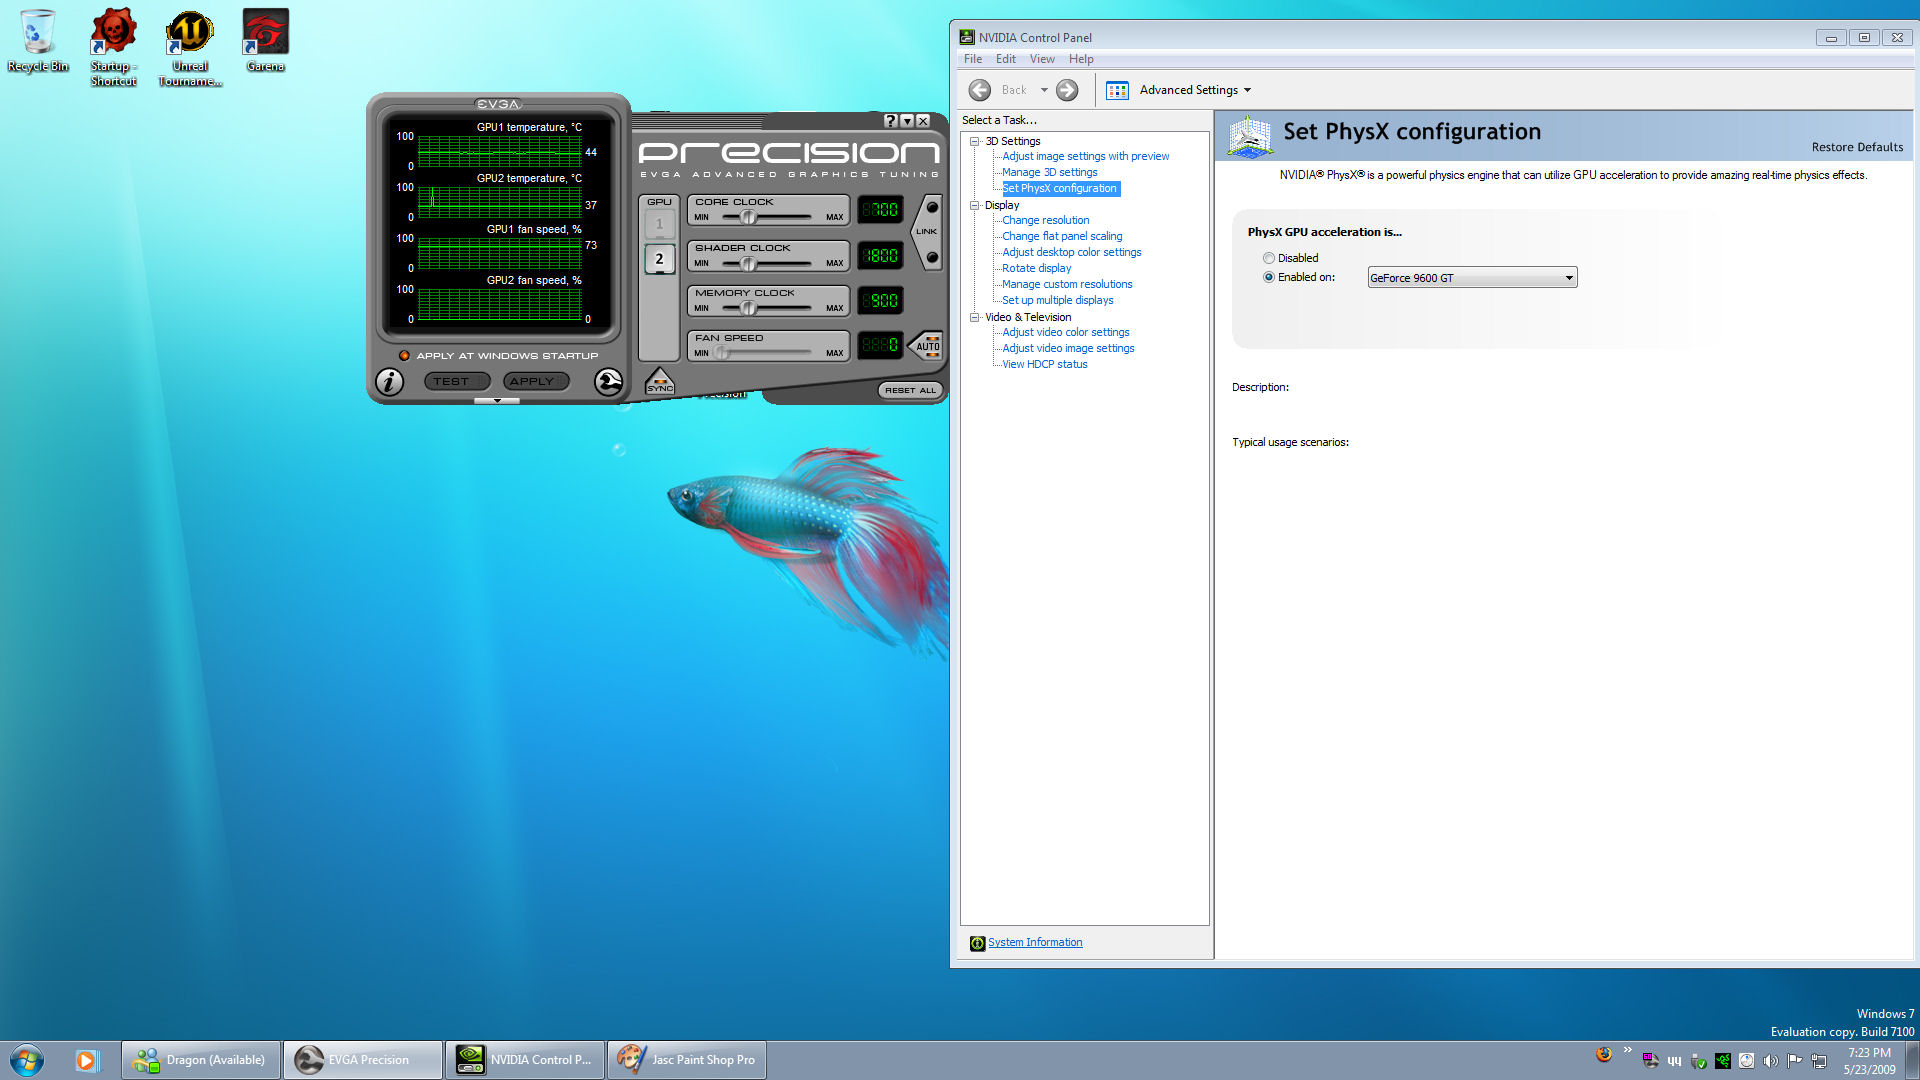This screenshot has width=1920, height=1080.
Task: Open the View menu
Action: 1042,59
